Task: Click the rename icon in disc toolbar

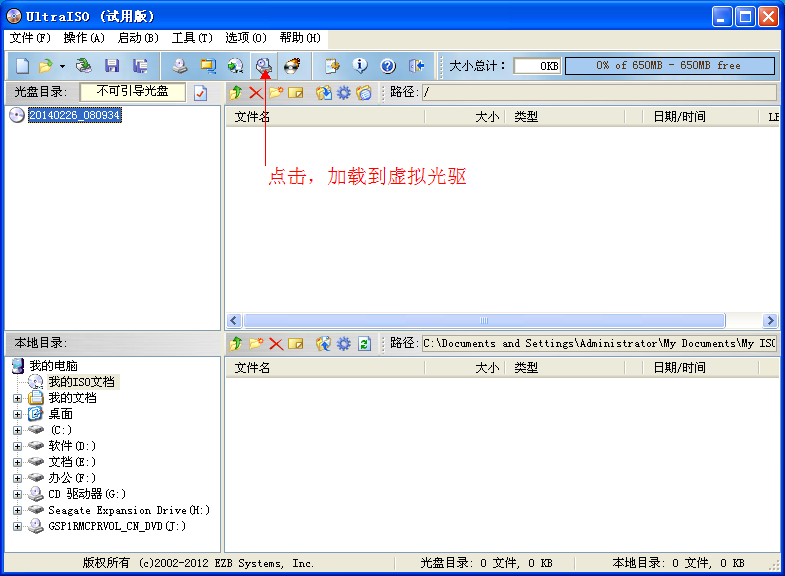Action: [296, 93]
